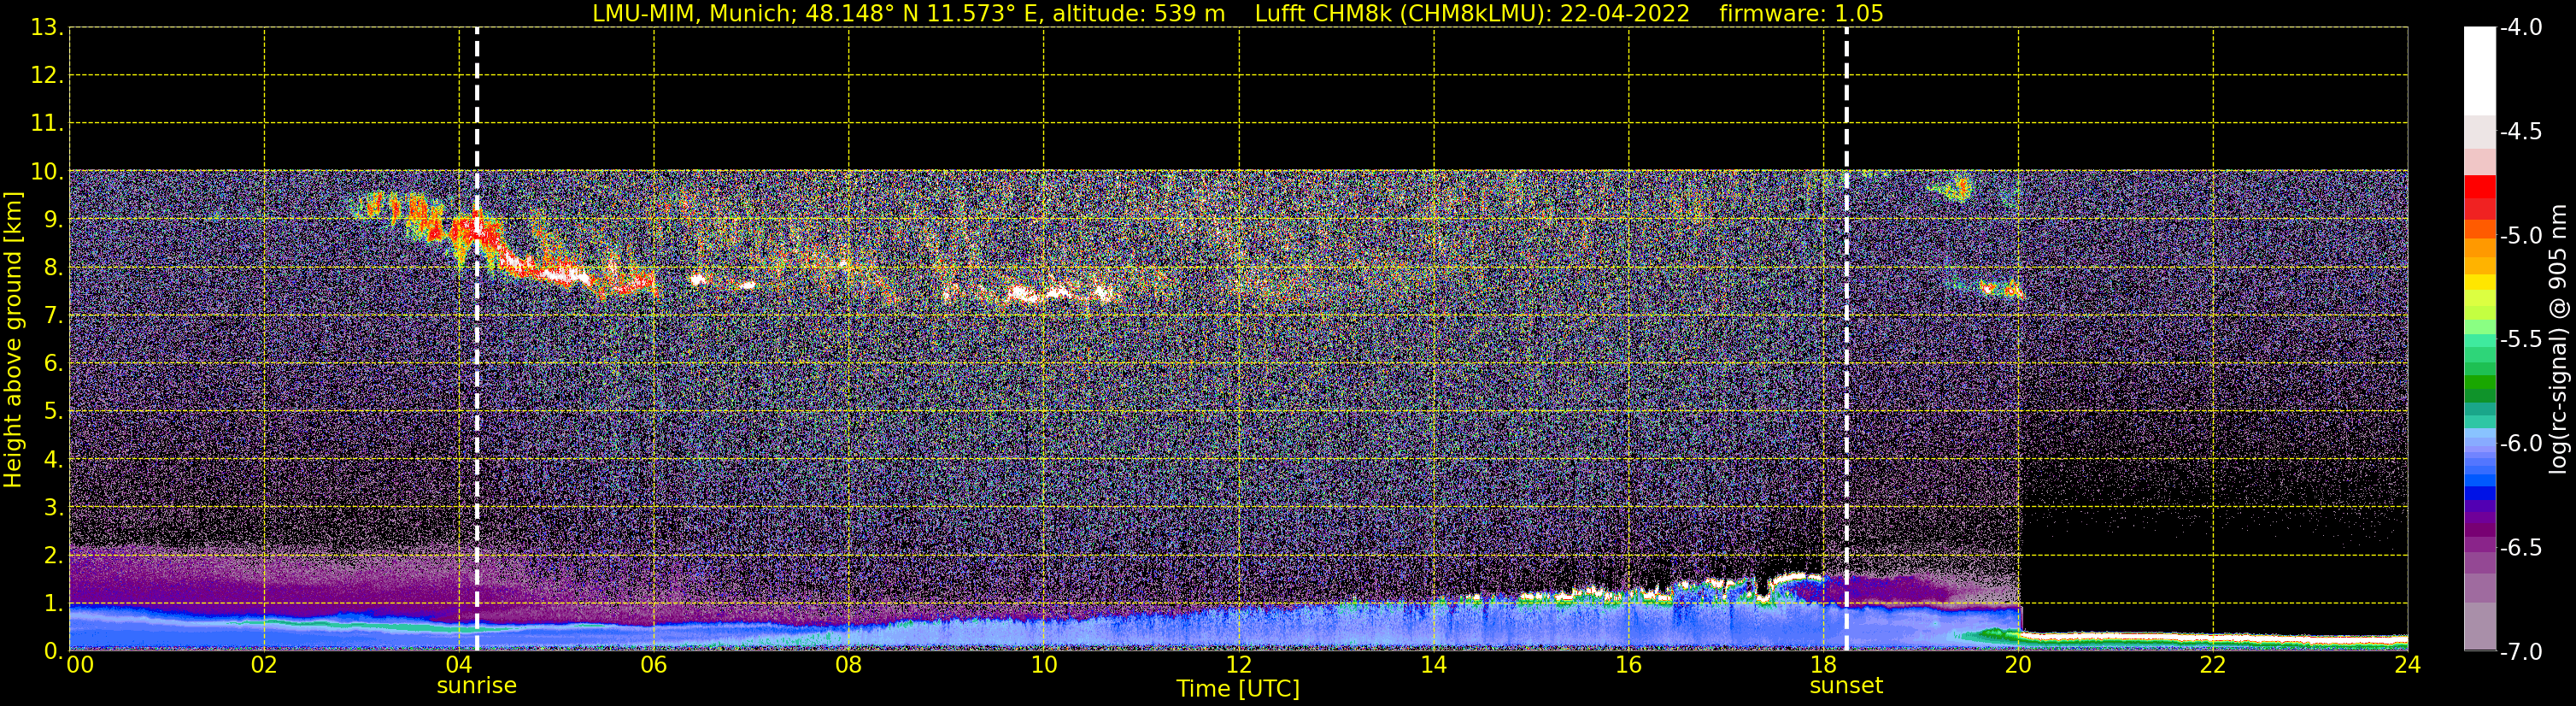Screen dimensions: 2576x706
Task: Click the '4.' height-axis tick label
Action: tap(53, 459)
